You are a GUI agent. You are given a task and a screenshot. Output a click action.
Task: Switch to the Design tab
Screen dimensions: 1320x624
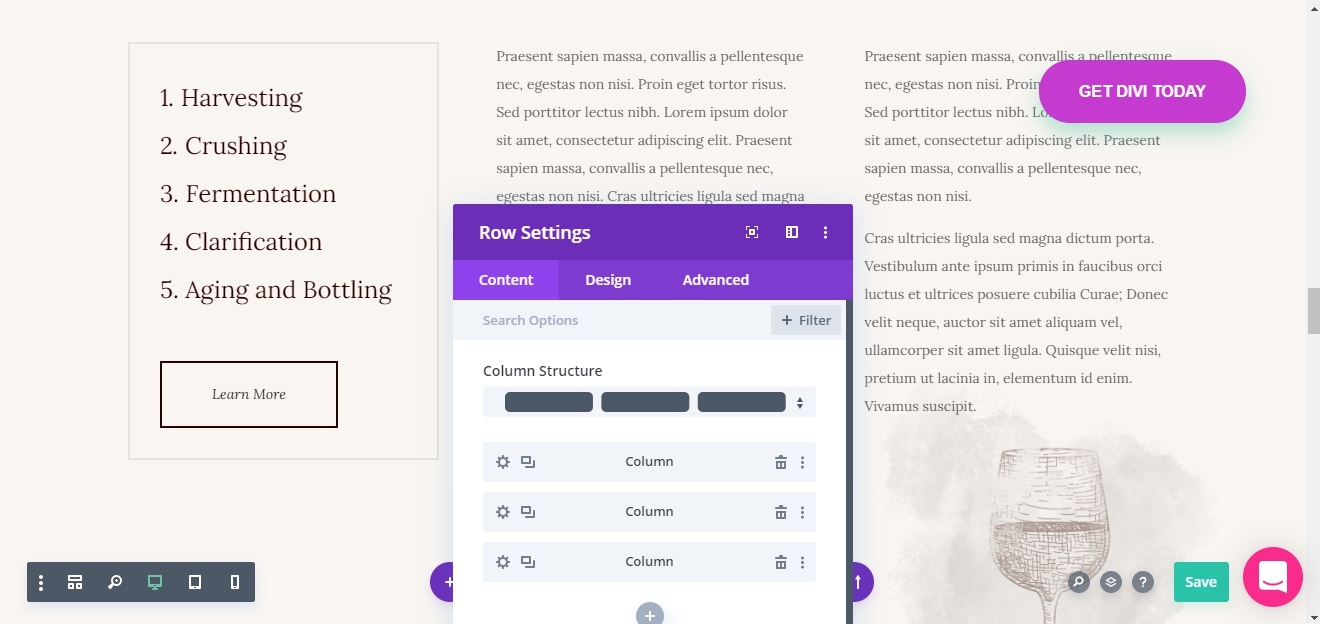[607, 280]
